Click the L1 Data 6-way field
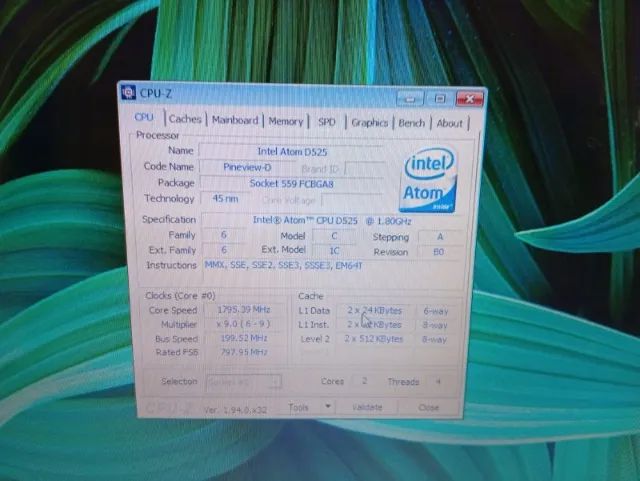 (x=436, y=312)
